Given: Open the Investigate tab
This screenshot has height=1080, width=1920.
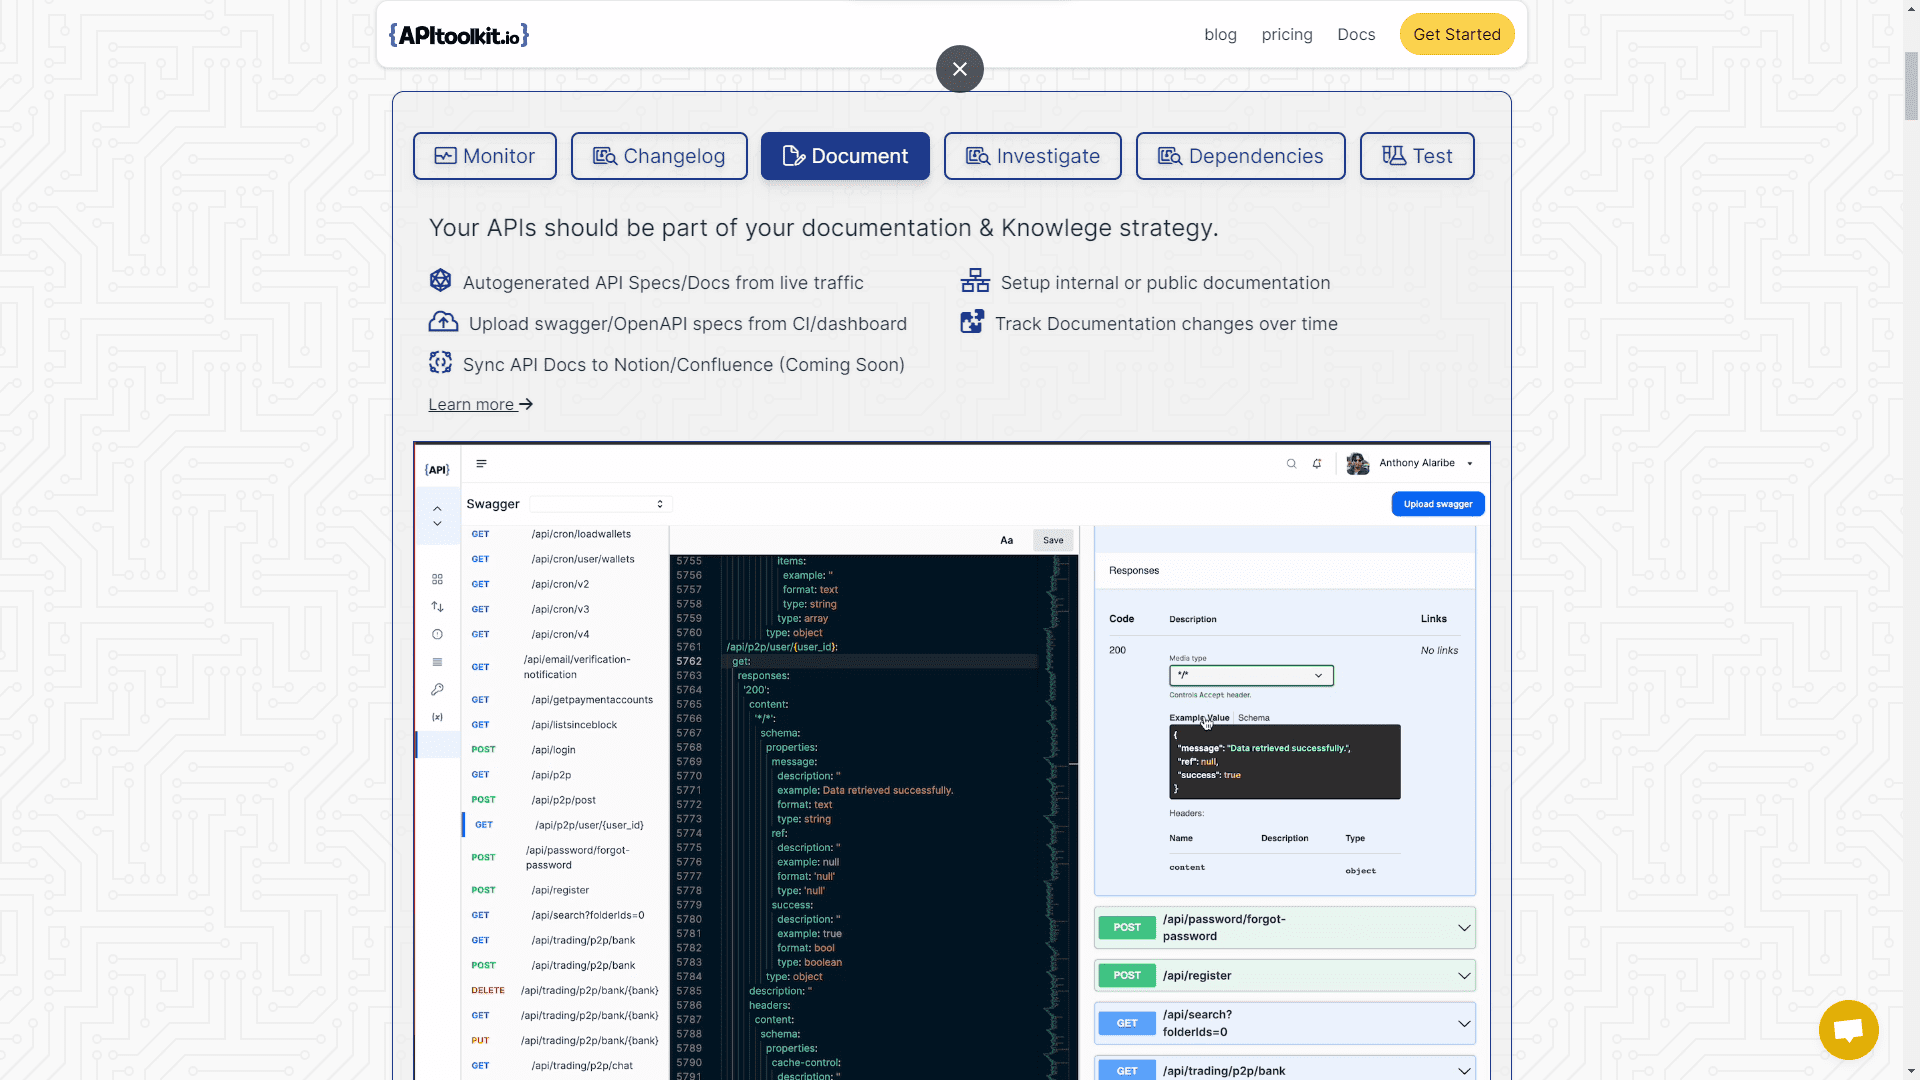Looking at the screenshot, I should (1032, 157).
